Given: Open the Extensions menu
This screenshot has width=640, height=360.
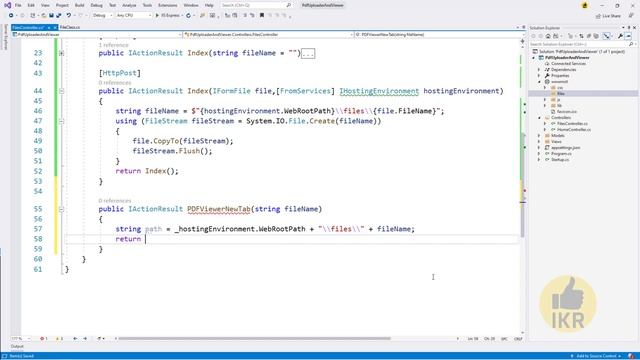Looking at the screenshot, I should coord(168,5).
